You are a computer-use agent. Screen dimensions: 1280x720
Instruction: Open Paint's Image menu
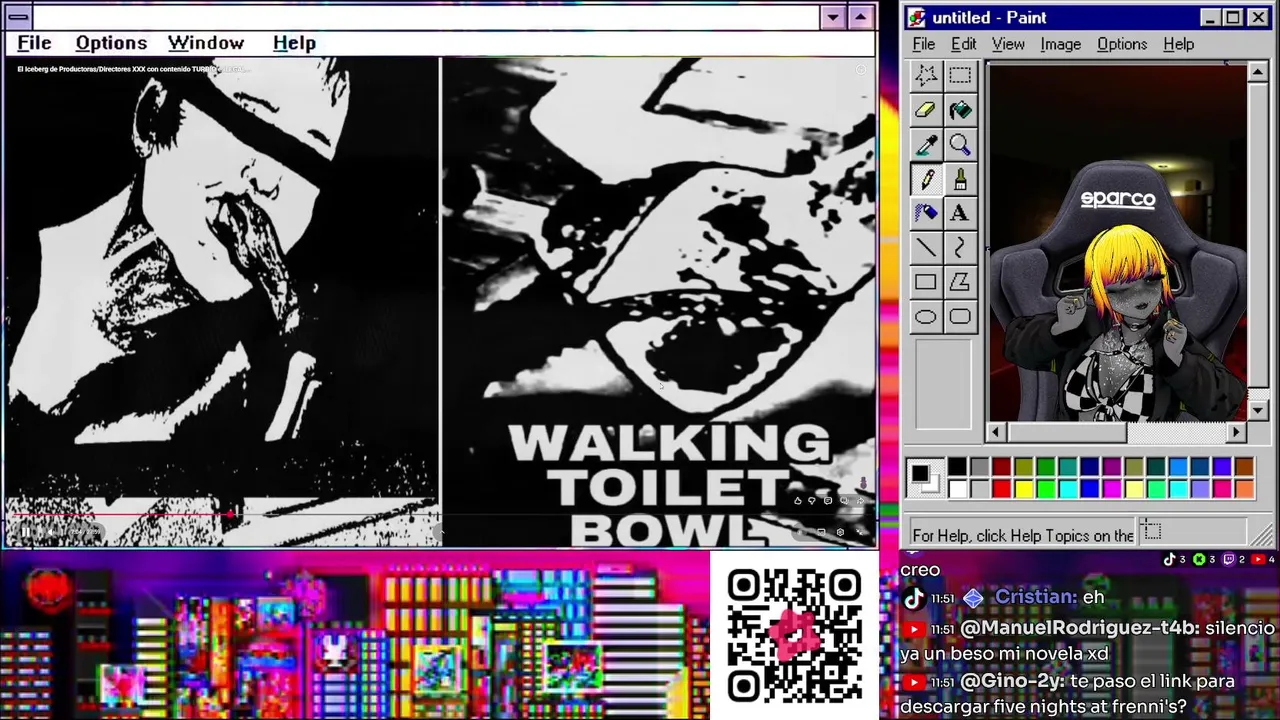(x=1060, y=44)
